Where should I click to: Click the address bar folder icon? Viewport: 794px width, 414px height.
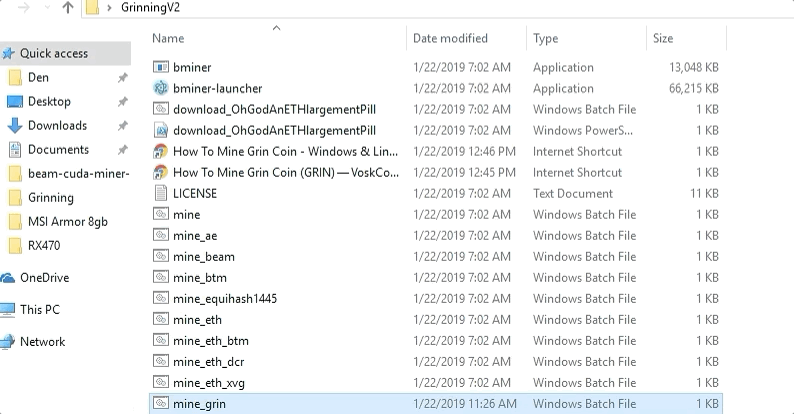92,8
